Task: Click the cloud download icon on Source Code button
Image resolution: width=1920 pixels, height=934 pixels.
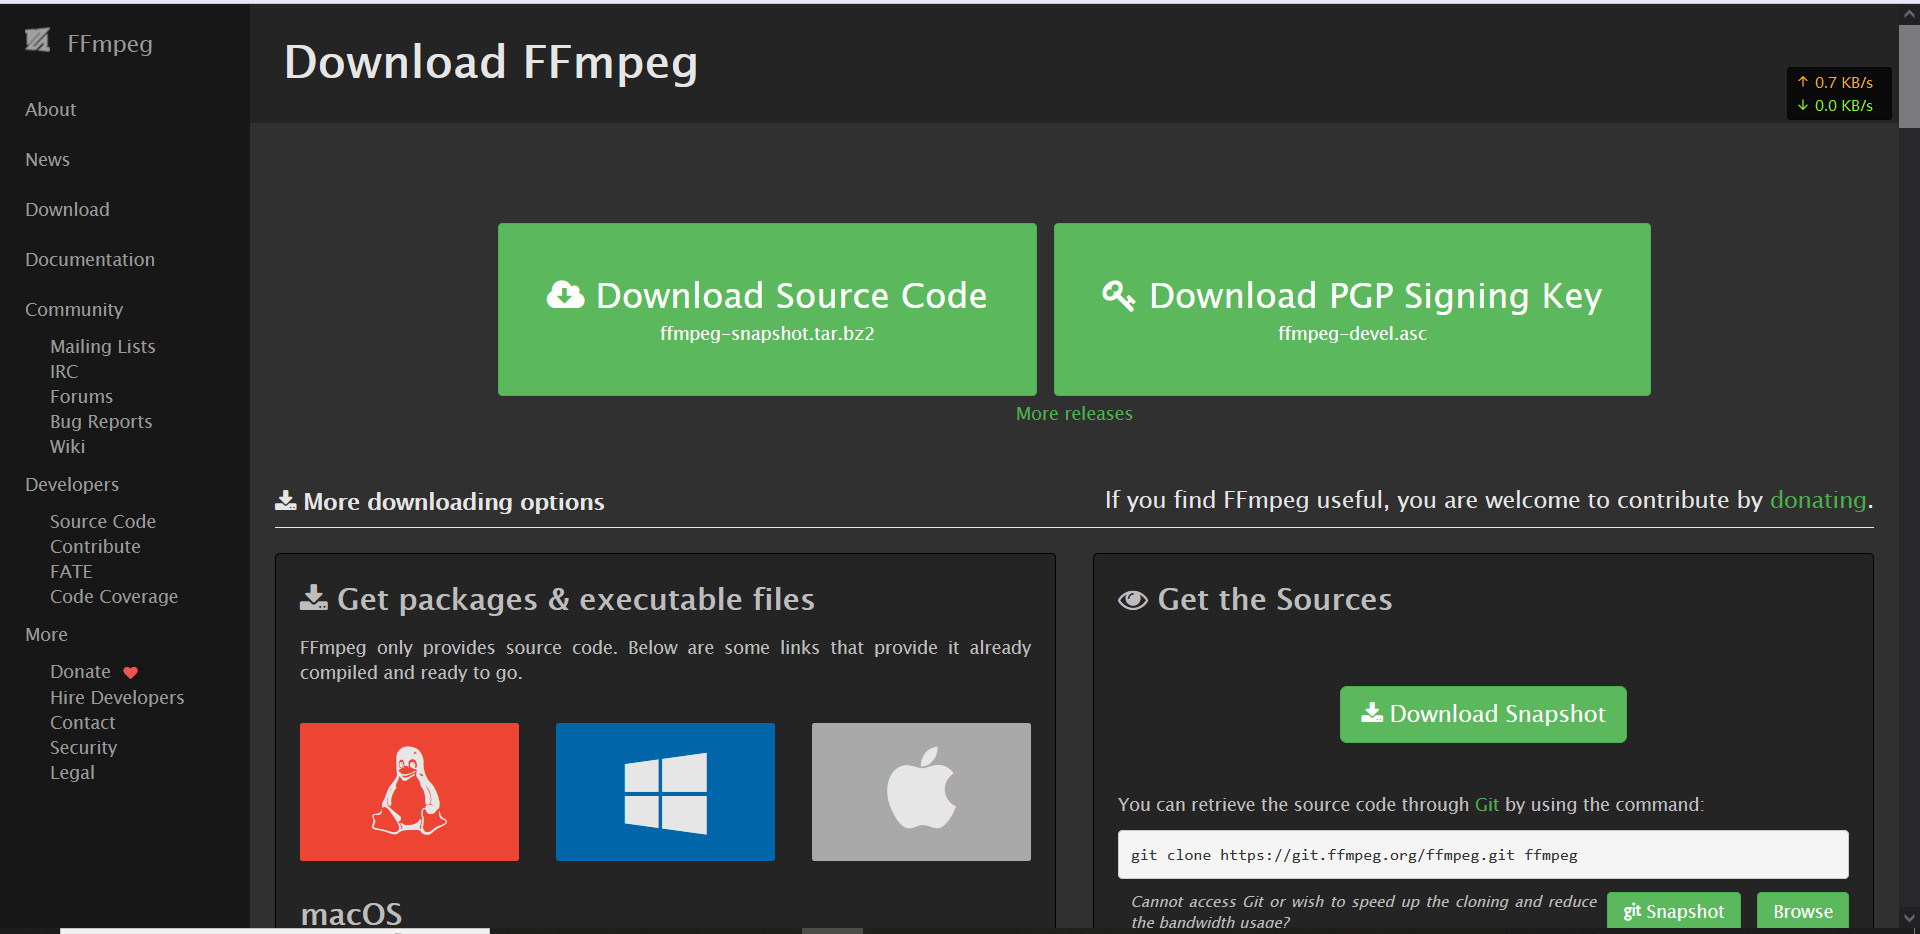Action: click(x=565, y=295)
